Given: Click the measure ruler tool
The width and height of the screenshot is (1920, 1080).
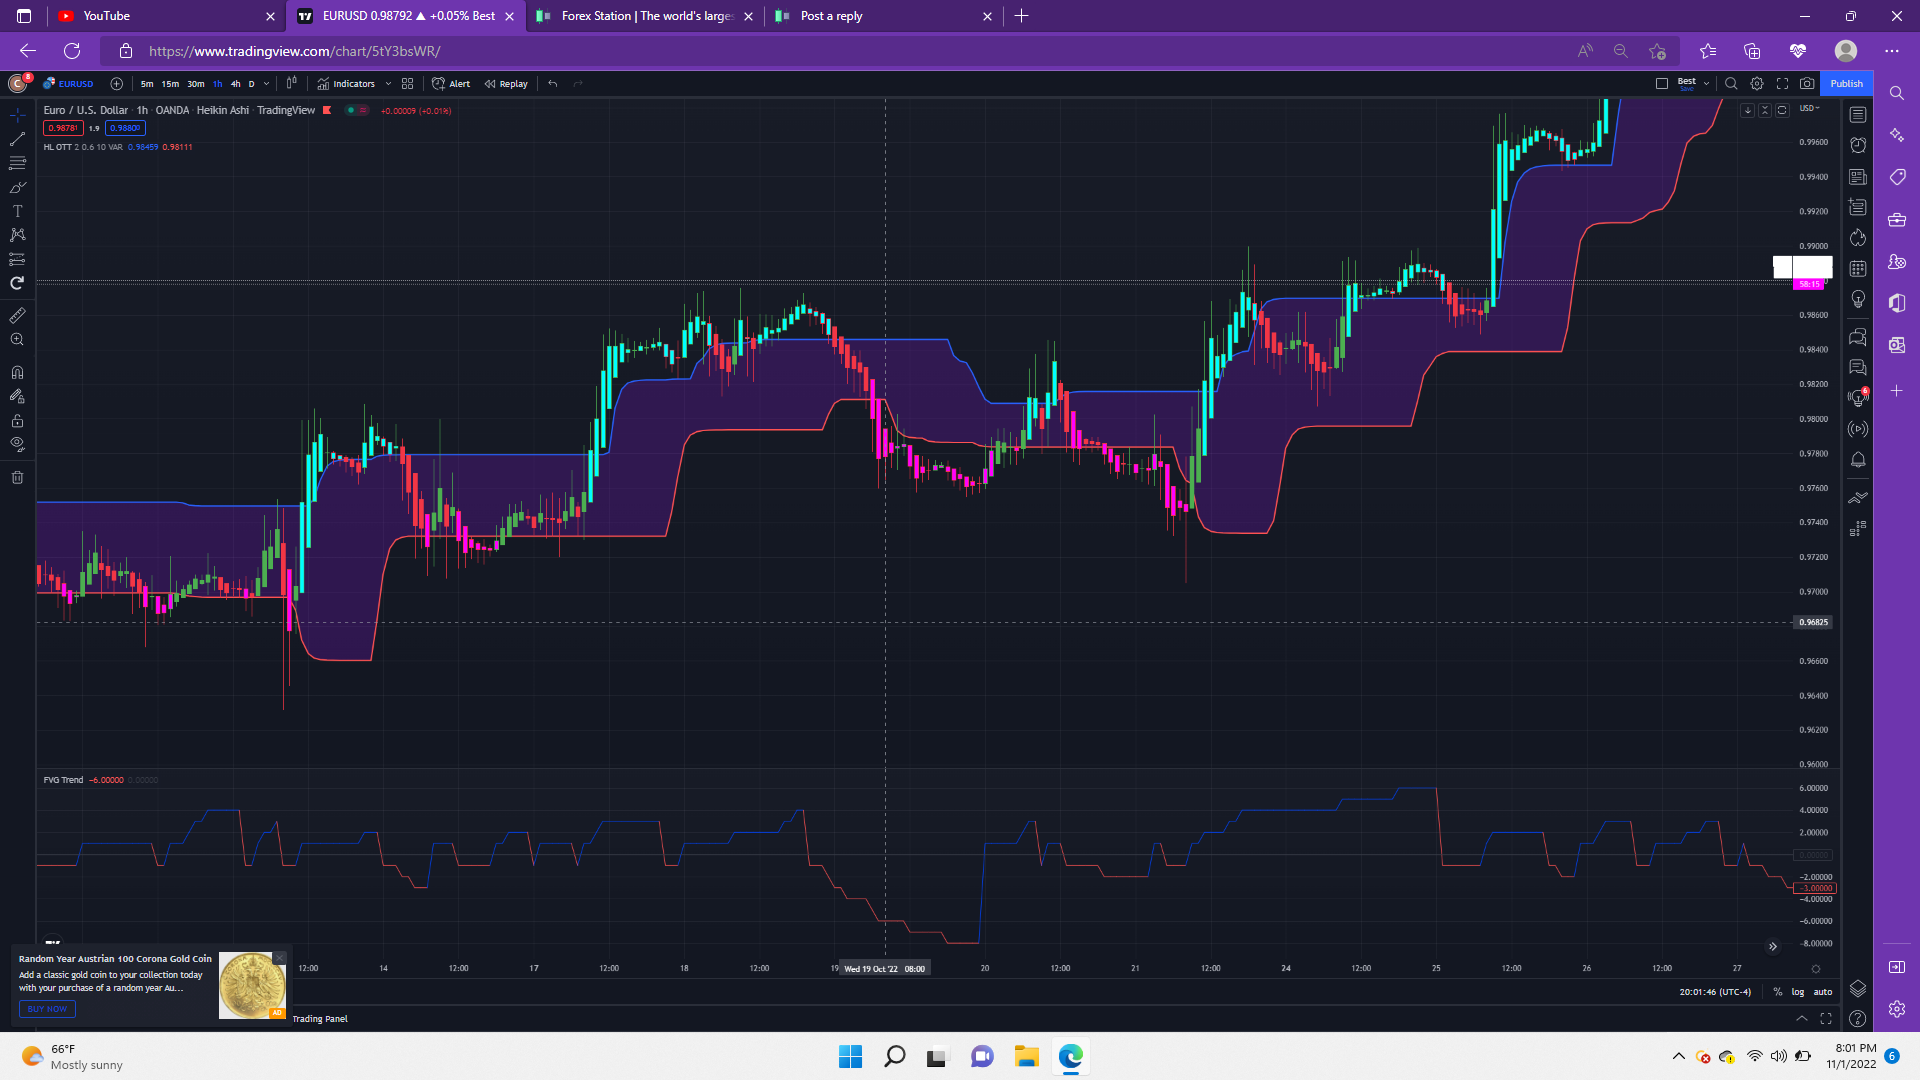Looking at the screenshot, I should (17, 315).
